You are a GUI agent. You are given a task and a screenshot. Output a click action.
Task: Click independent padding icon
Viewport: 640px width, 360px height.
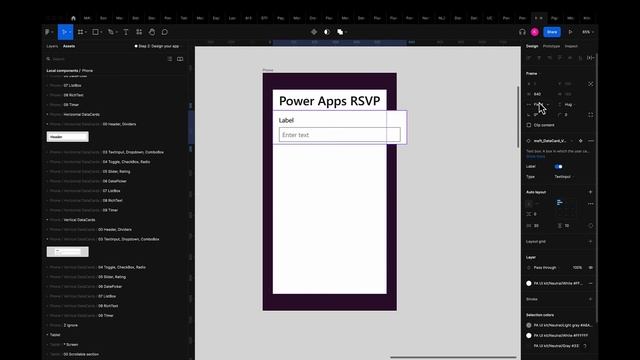[591, 225]
